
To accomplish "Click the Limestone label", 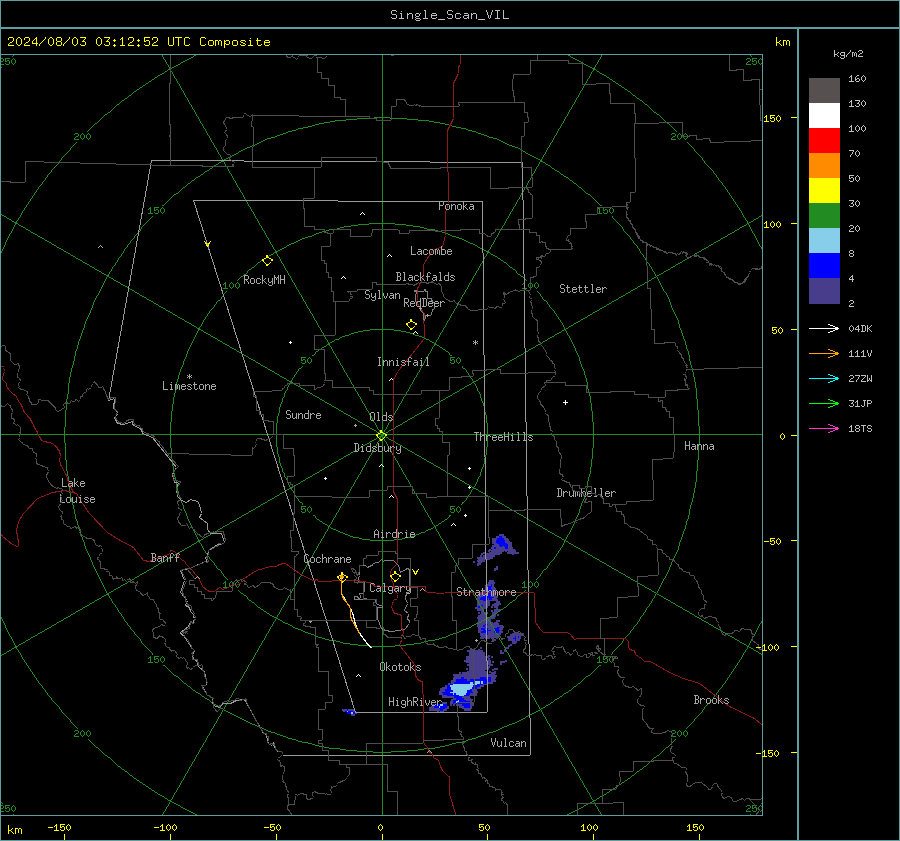I will (x=189, y=386).
